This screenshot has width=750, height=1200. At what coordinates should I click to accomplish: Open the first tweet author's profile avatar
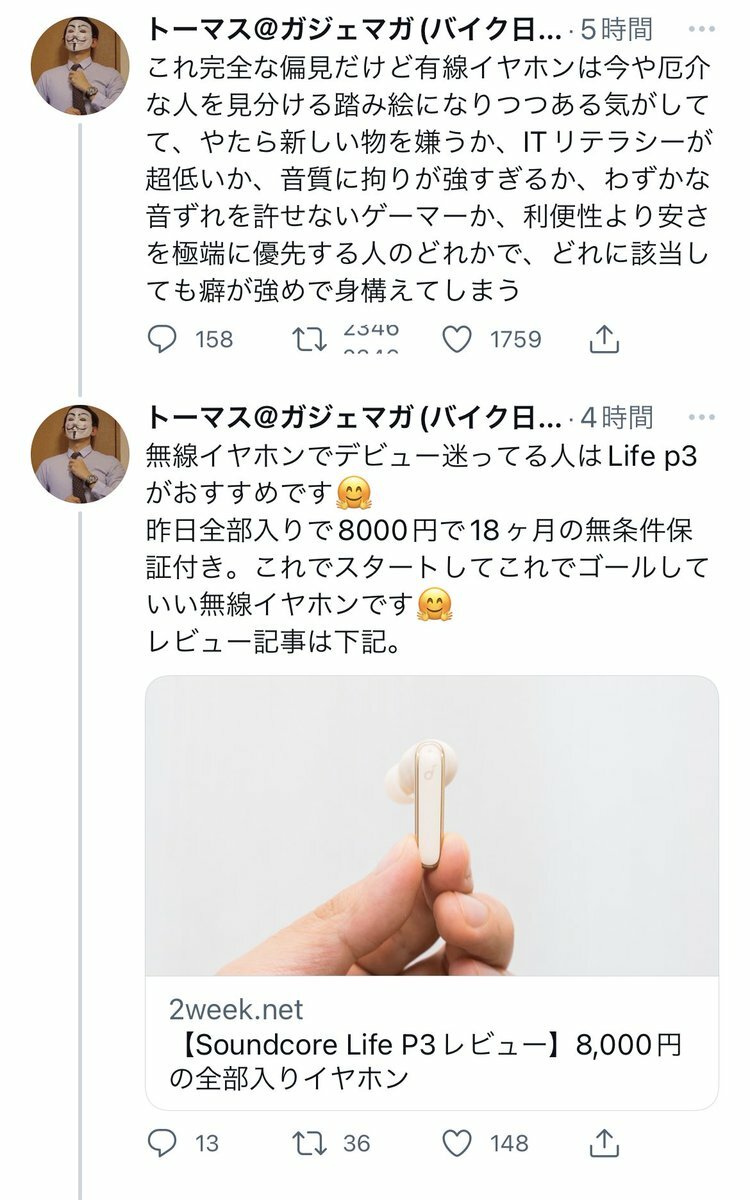tap(79, 65)
